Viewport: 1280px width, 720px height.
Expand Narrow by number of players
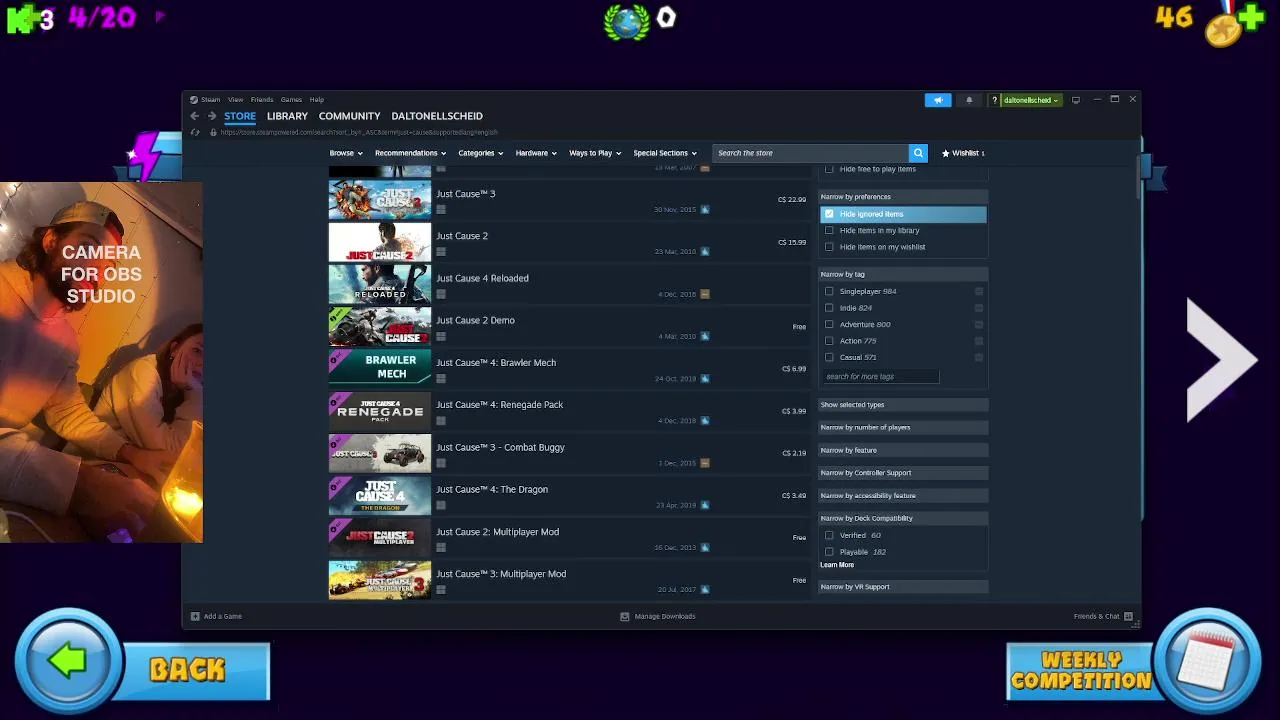904,427
